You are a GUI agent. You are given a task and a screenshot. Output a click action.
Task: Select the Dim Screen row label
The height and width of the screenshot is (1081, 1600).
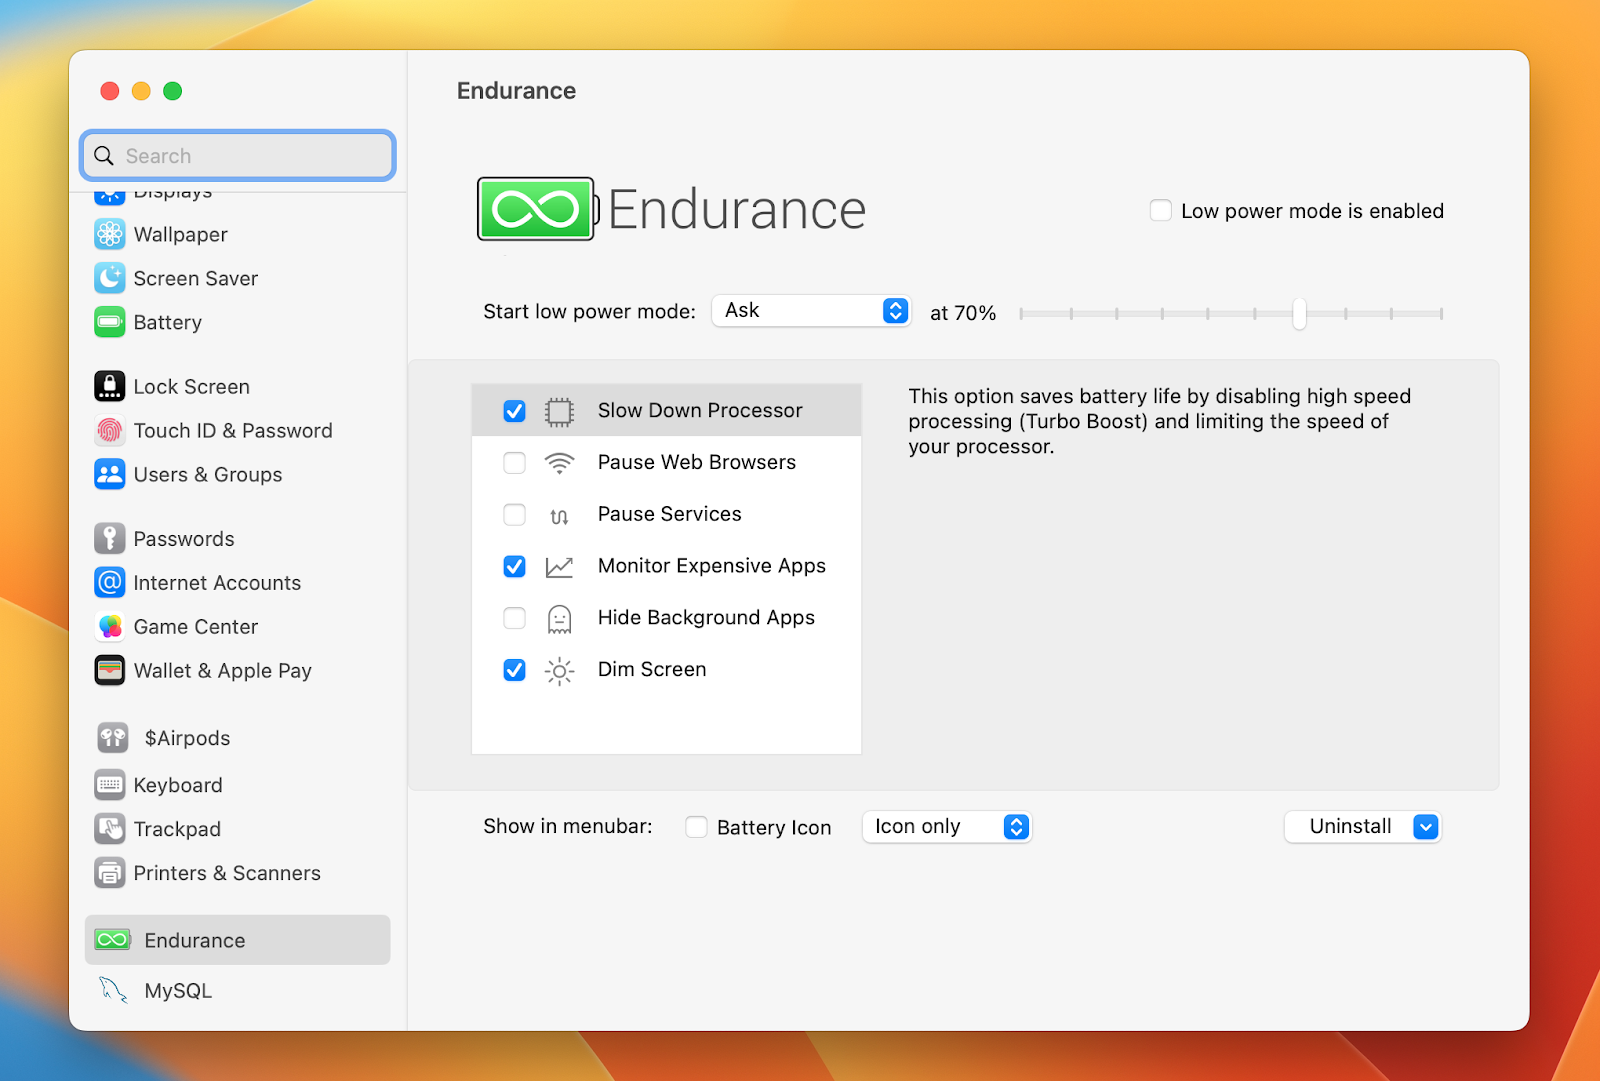point(652,669)
